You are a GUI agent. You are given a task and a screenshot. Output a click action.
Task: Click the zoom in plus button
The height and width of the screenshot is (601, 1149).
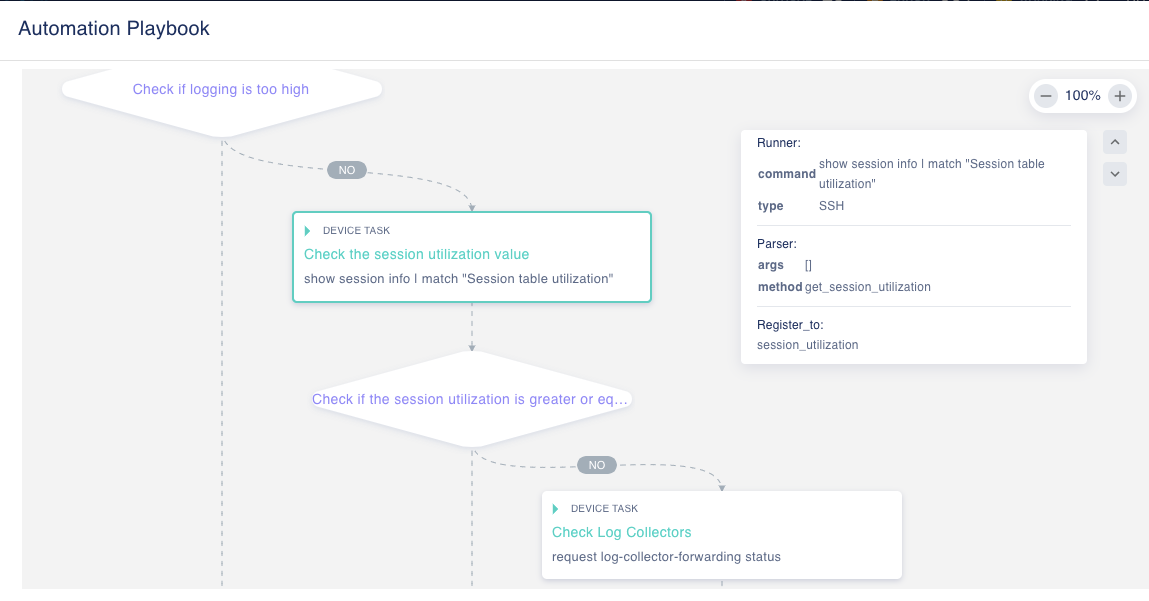(x=1120, y=96)
